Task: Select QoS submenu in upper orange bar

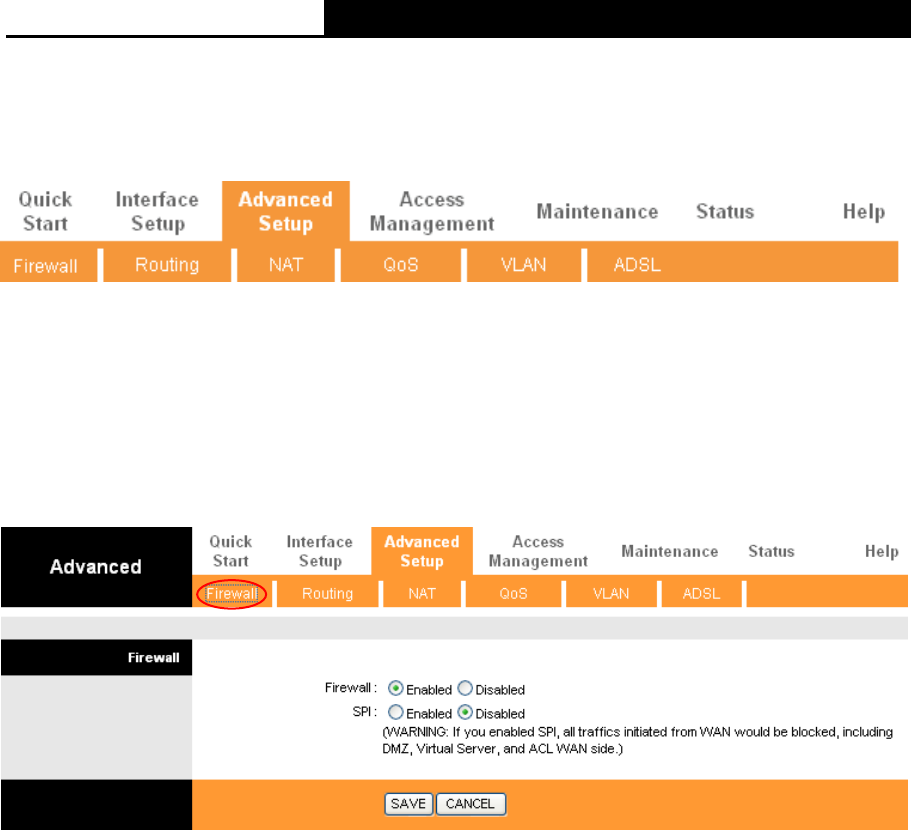Action: [401, 265]
